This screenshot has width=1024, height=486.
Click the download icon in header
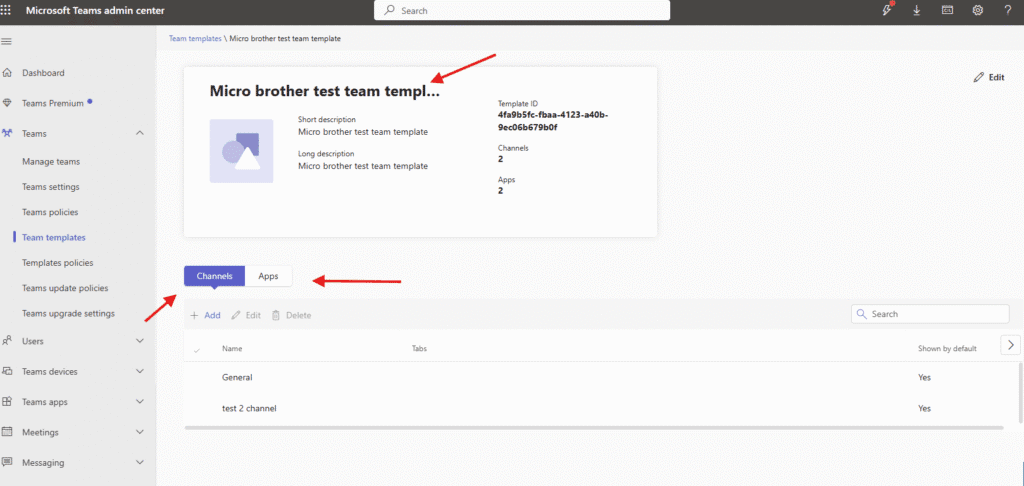[x=916, y=10]
